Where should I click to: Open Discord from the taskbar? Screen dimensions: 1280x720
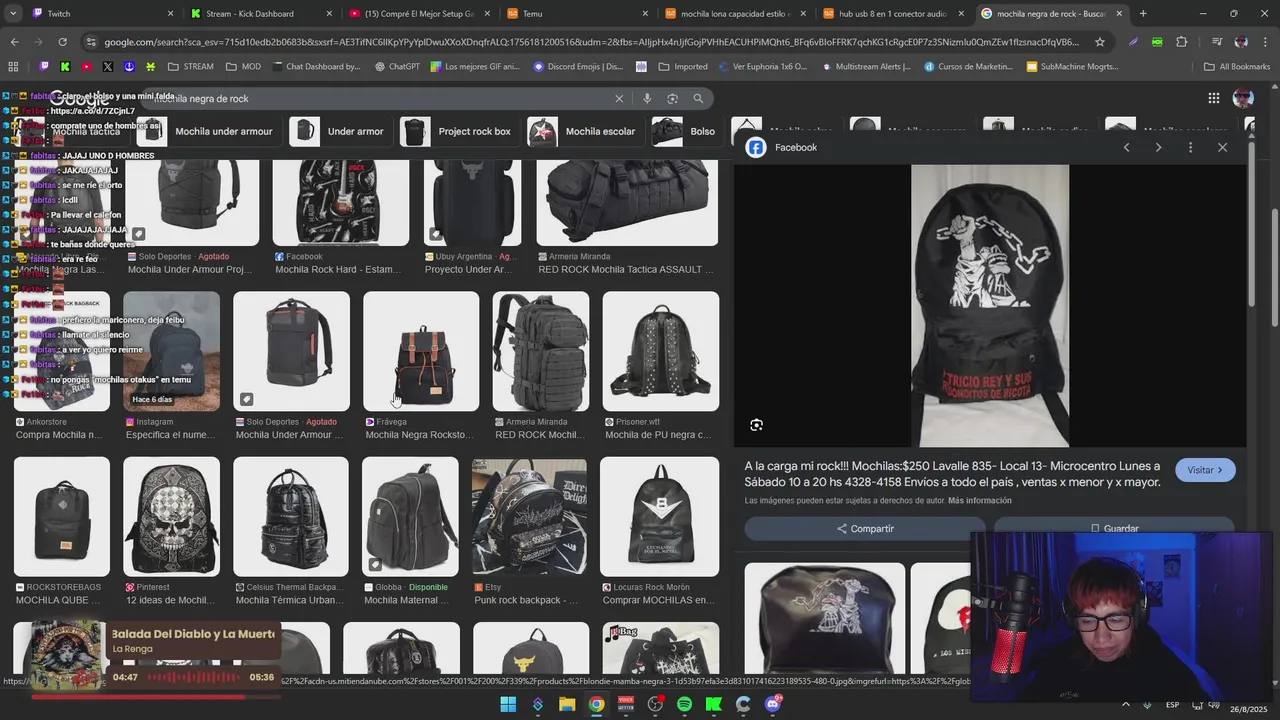click(772, 704)
